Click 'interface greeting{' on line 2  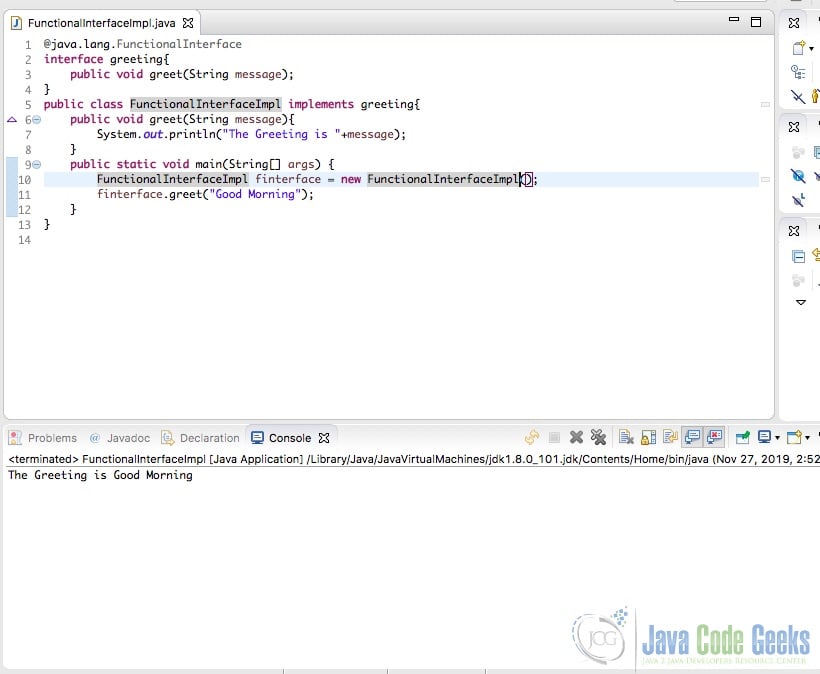pos(106,59)
